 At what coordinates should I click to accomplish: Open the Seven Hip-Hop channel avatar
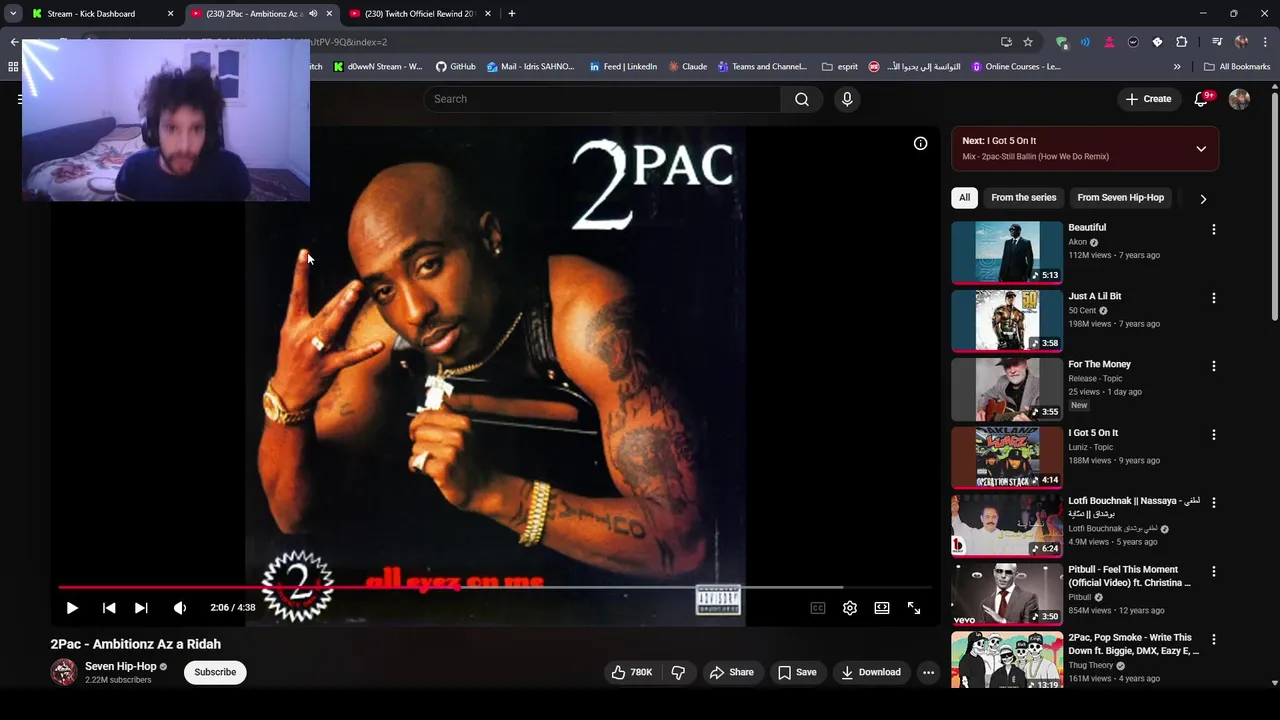[64, 672]
